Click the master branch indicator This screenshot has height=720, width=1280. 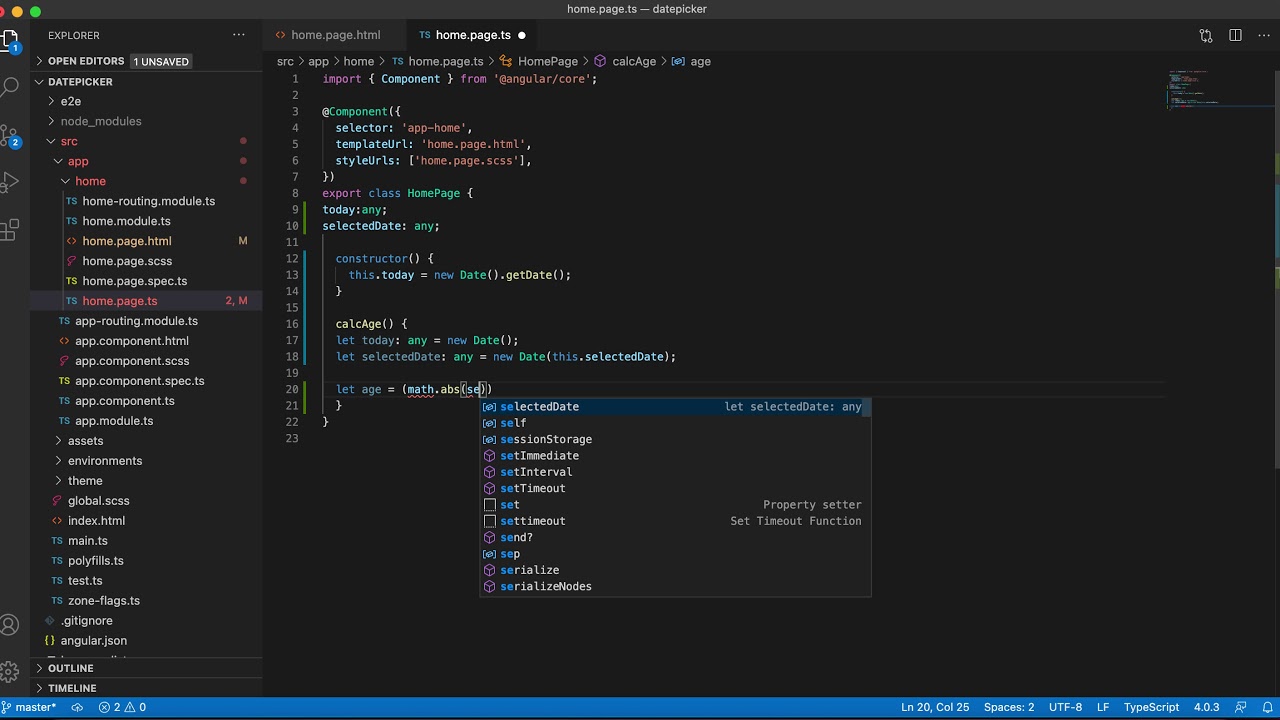pos(34,707)
